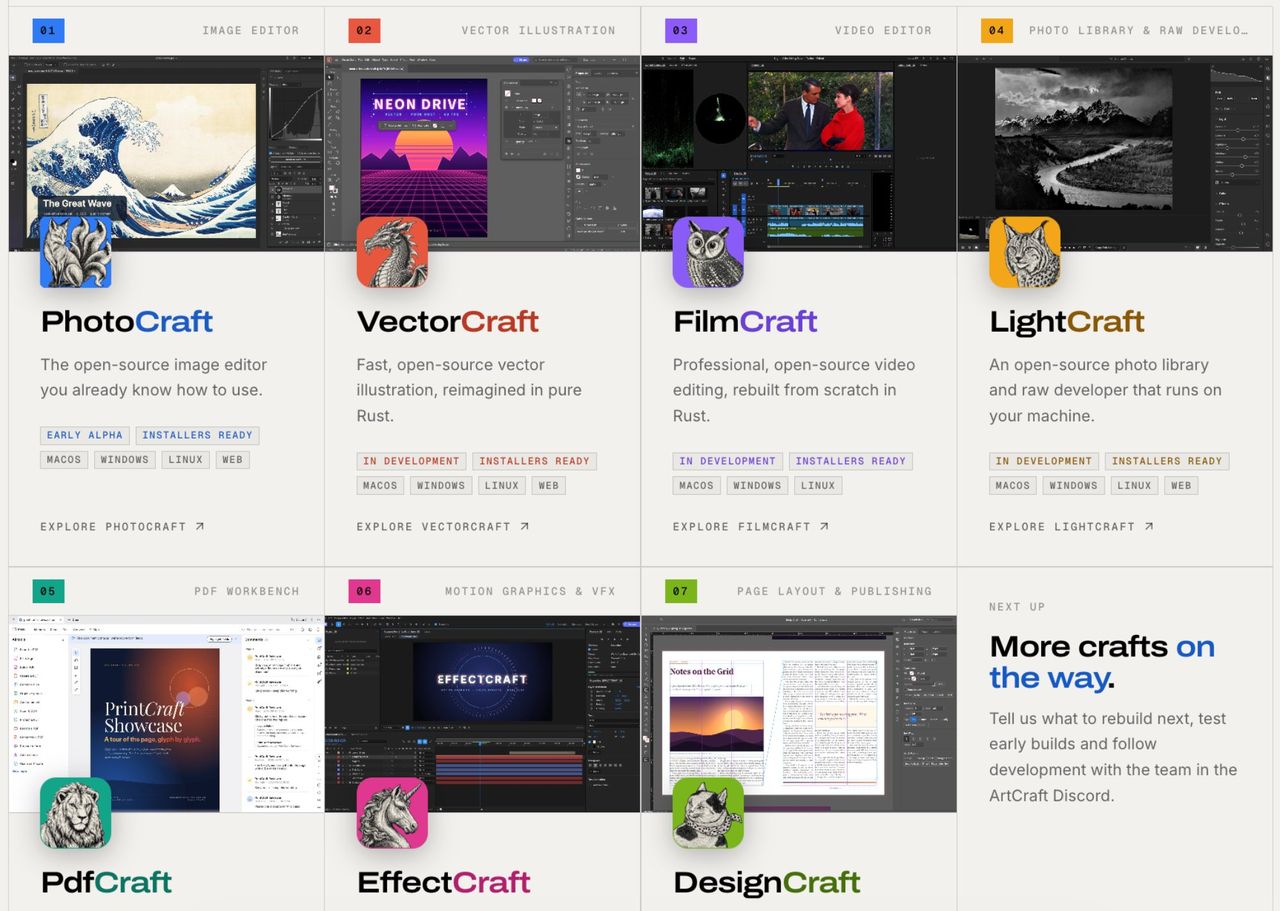Click the PdfCraft lion app icon

point(76,813)
